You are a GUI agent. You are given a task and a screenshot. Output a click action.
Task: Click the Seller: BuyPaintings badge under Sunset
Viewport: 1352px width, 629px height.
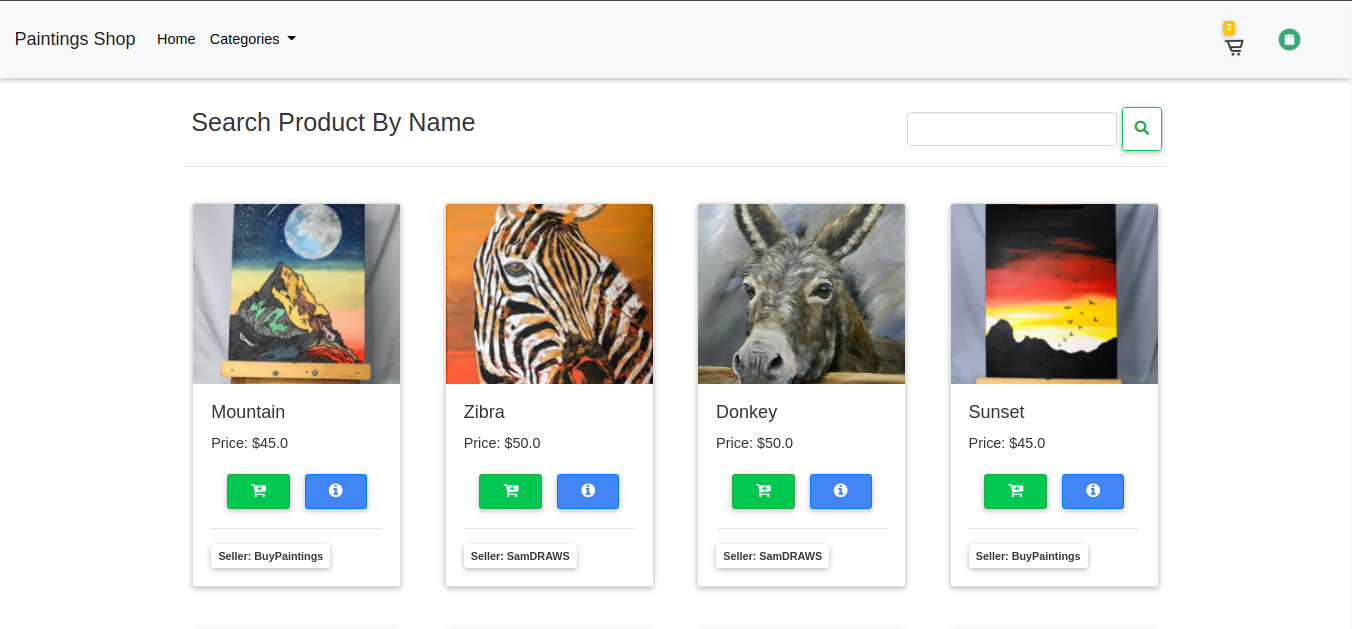click(x=1028, y=556)
